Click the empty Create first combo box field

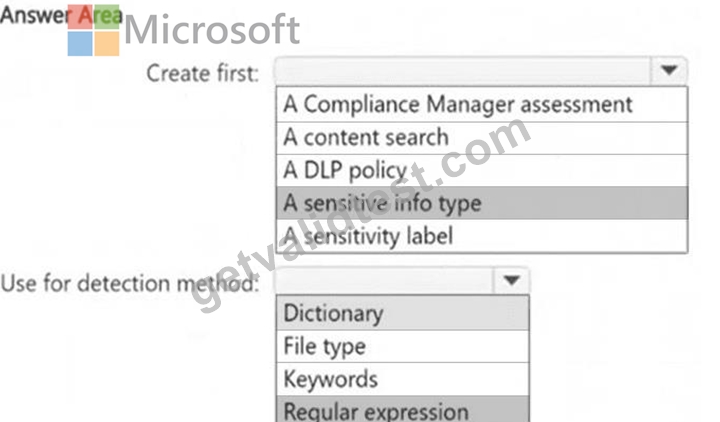click(x=463, y=71)
